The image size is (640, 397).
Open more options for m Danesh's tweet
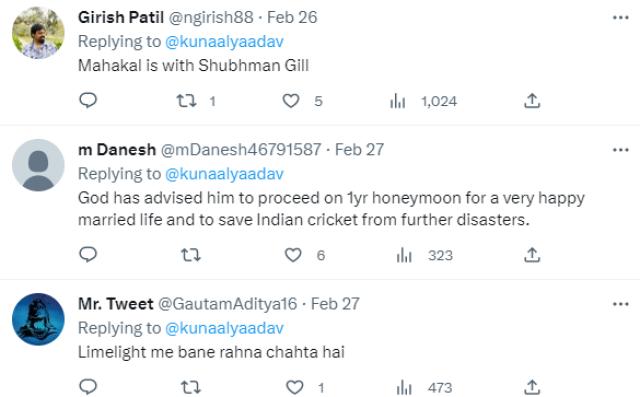tap(620, 150)
